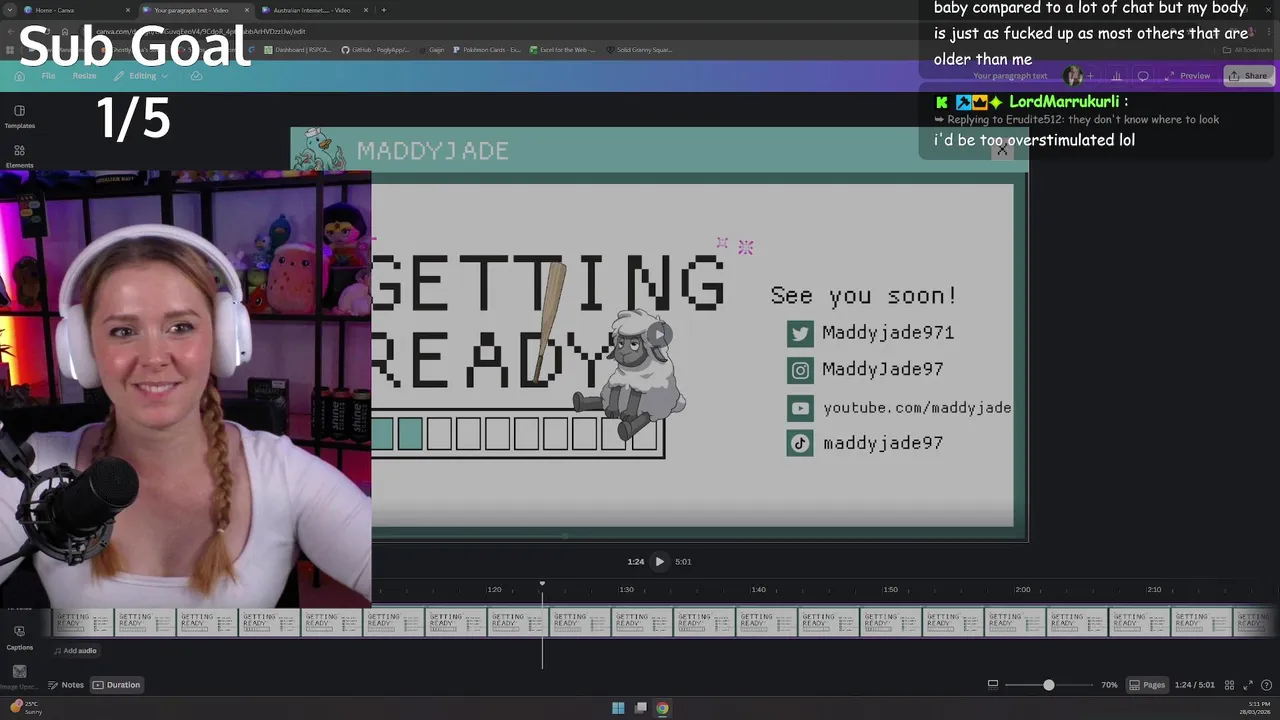The width and height of the screenshot is (1280, 720).
Task: Click the Canva home icon
Action: 19,76
